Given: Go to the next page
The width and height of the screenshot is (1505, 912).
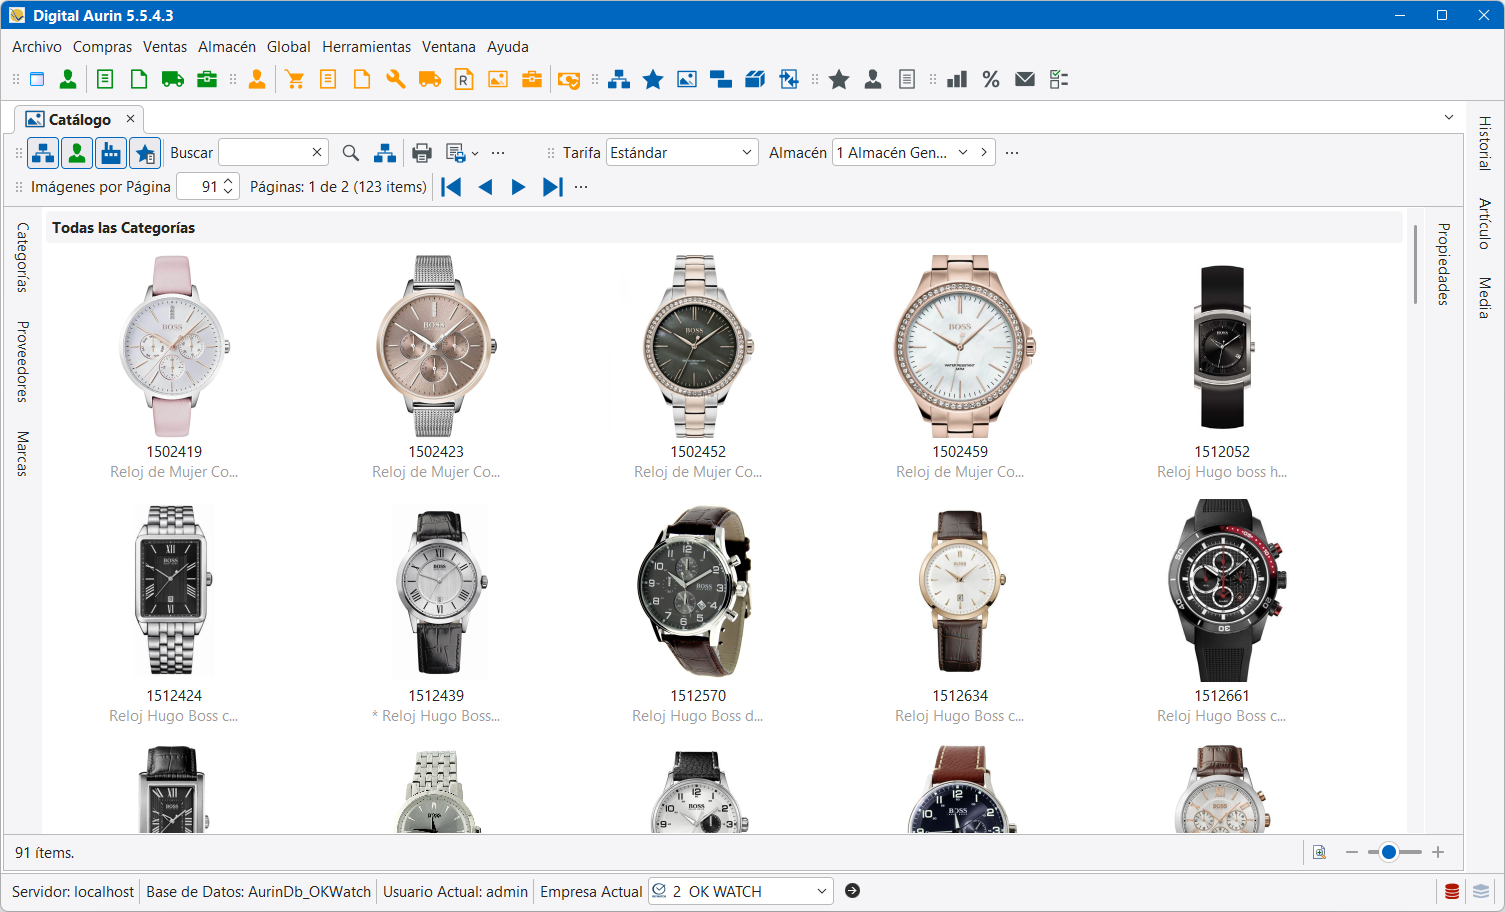Looking at the screenshot, I should tap(518, 187).
